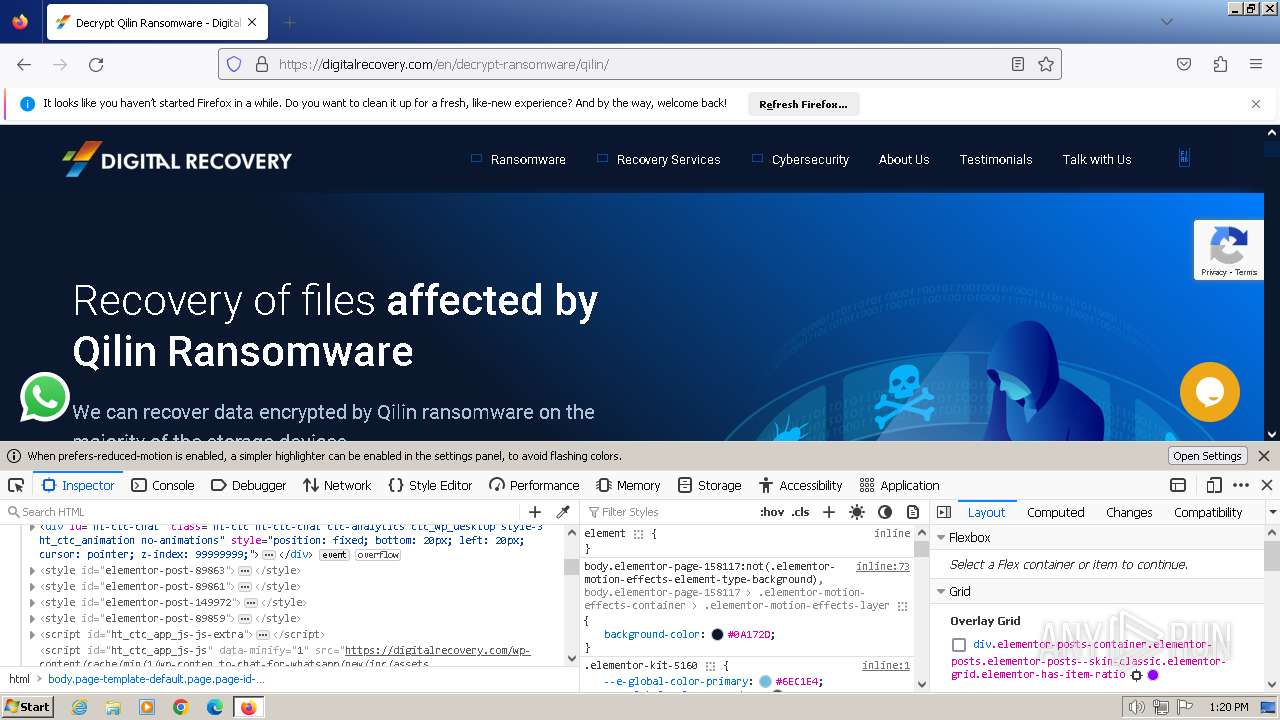Open the Memory tab
This screenshot has height=720, width=1280.
(628, 485)
